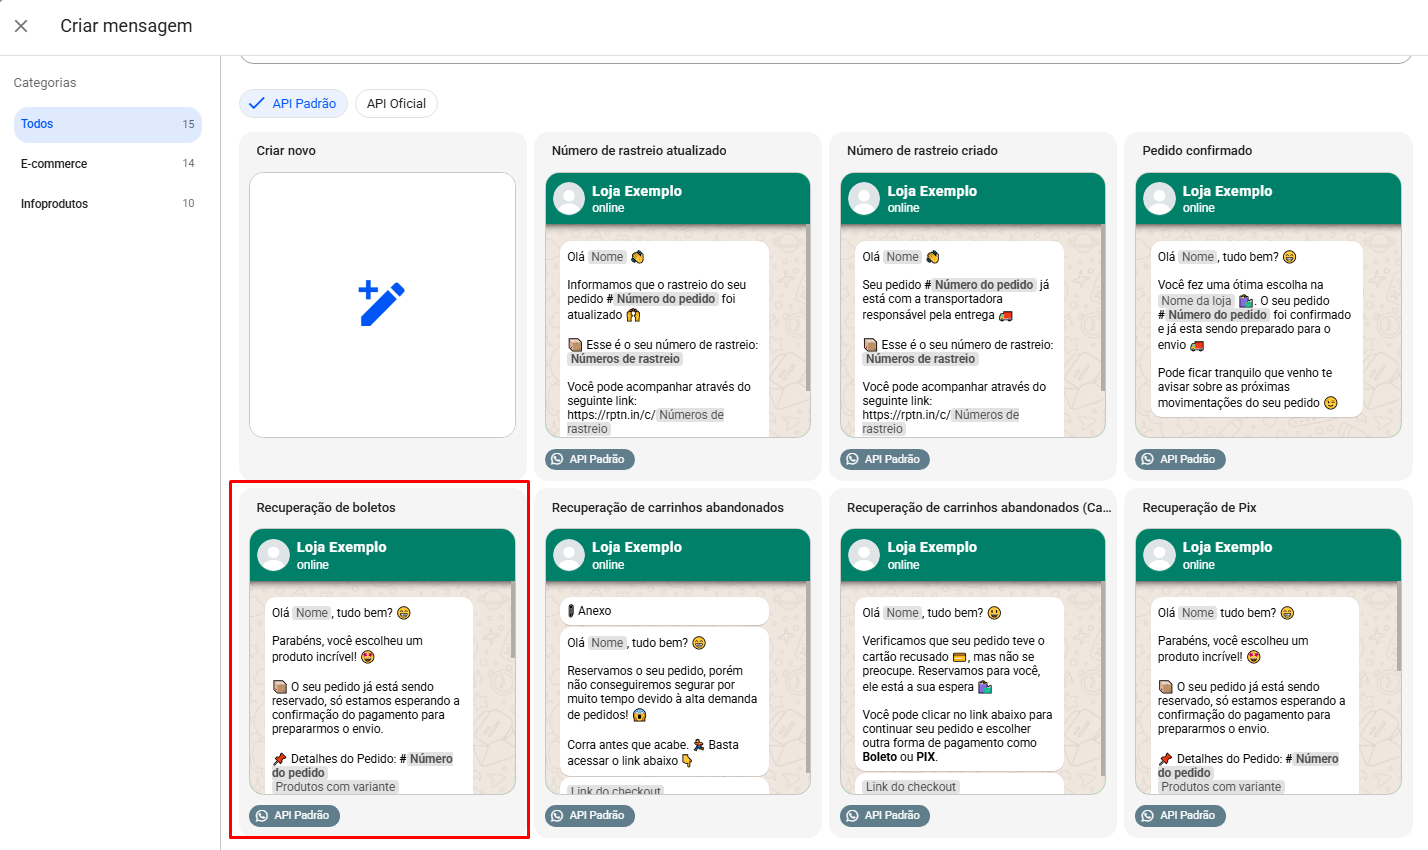Image resolution: width=1428 pixels, height=850 pixels.
Task: Pick the Pedido confirmado template preview
Action: point(1268,305)
